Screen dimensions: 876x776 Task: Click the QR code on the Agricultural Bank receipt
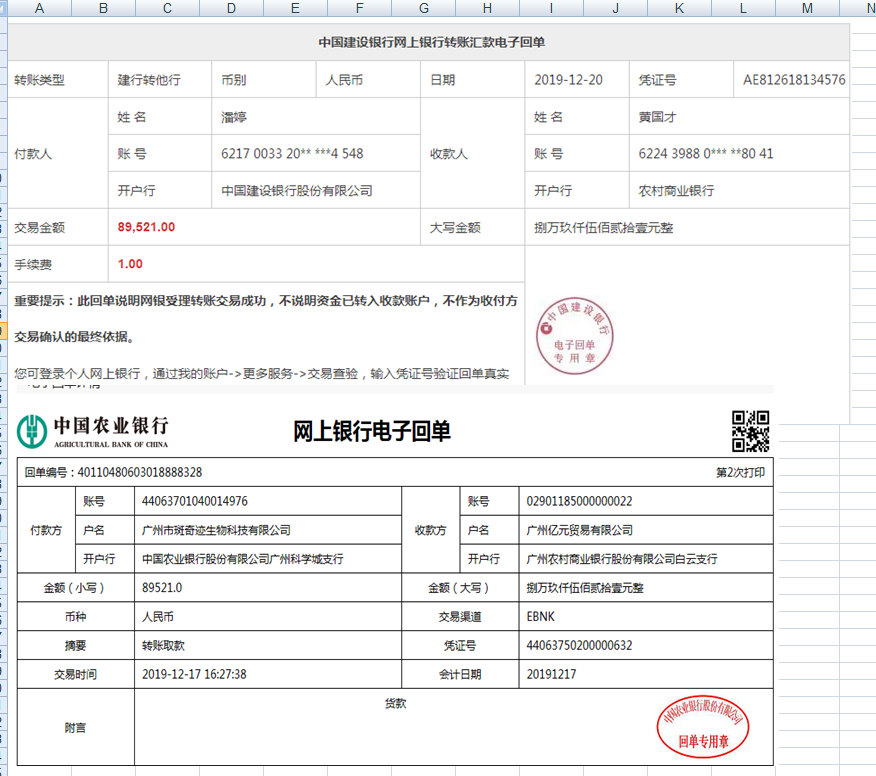(x=750, y=431)
